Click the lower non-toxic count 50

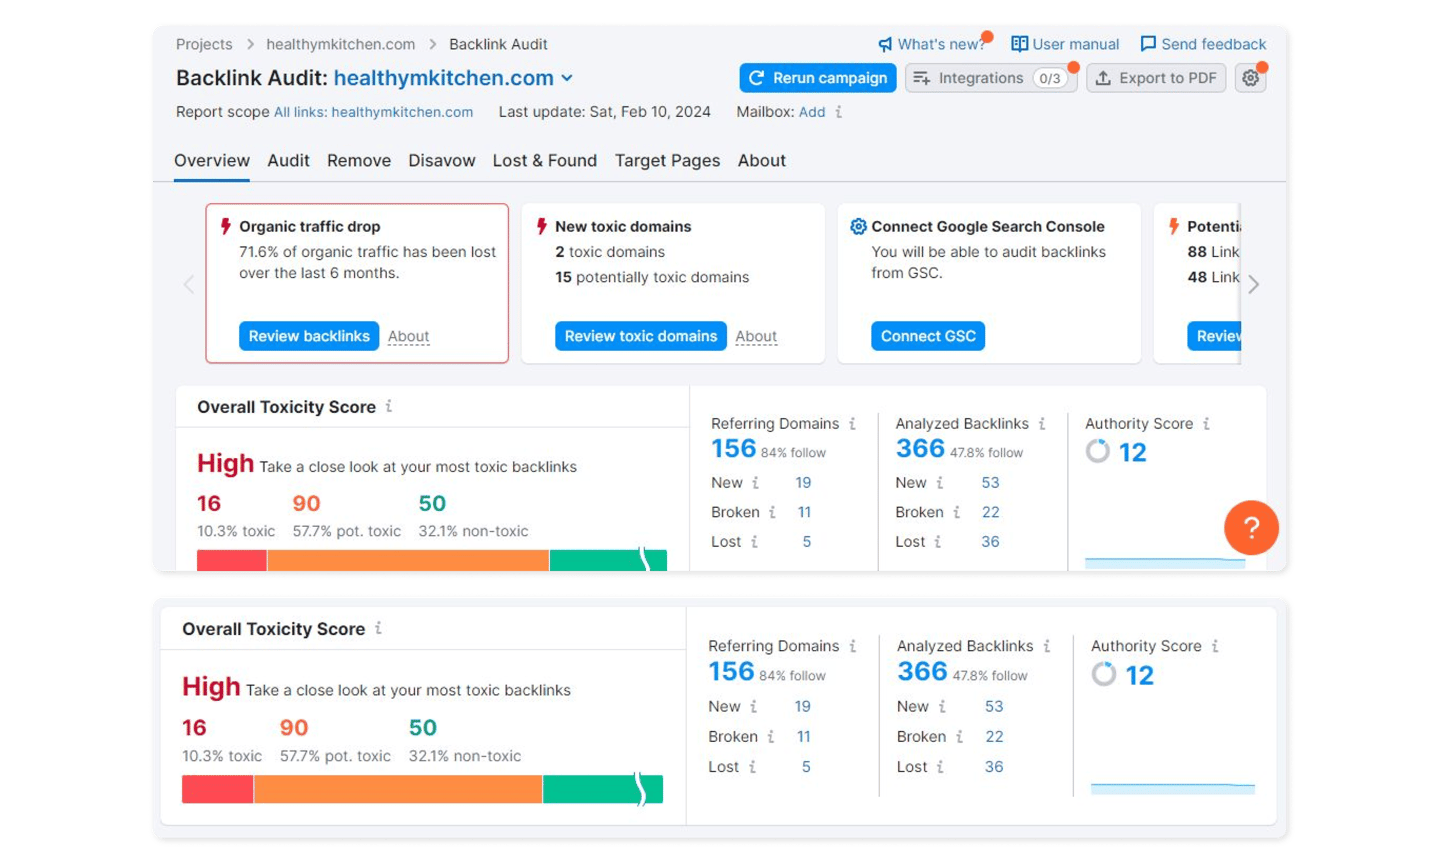tap(423, 728)
